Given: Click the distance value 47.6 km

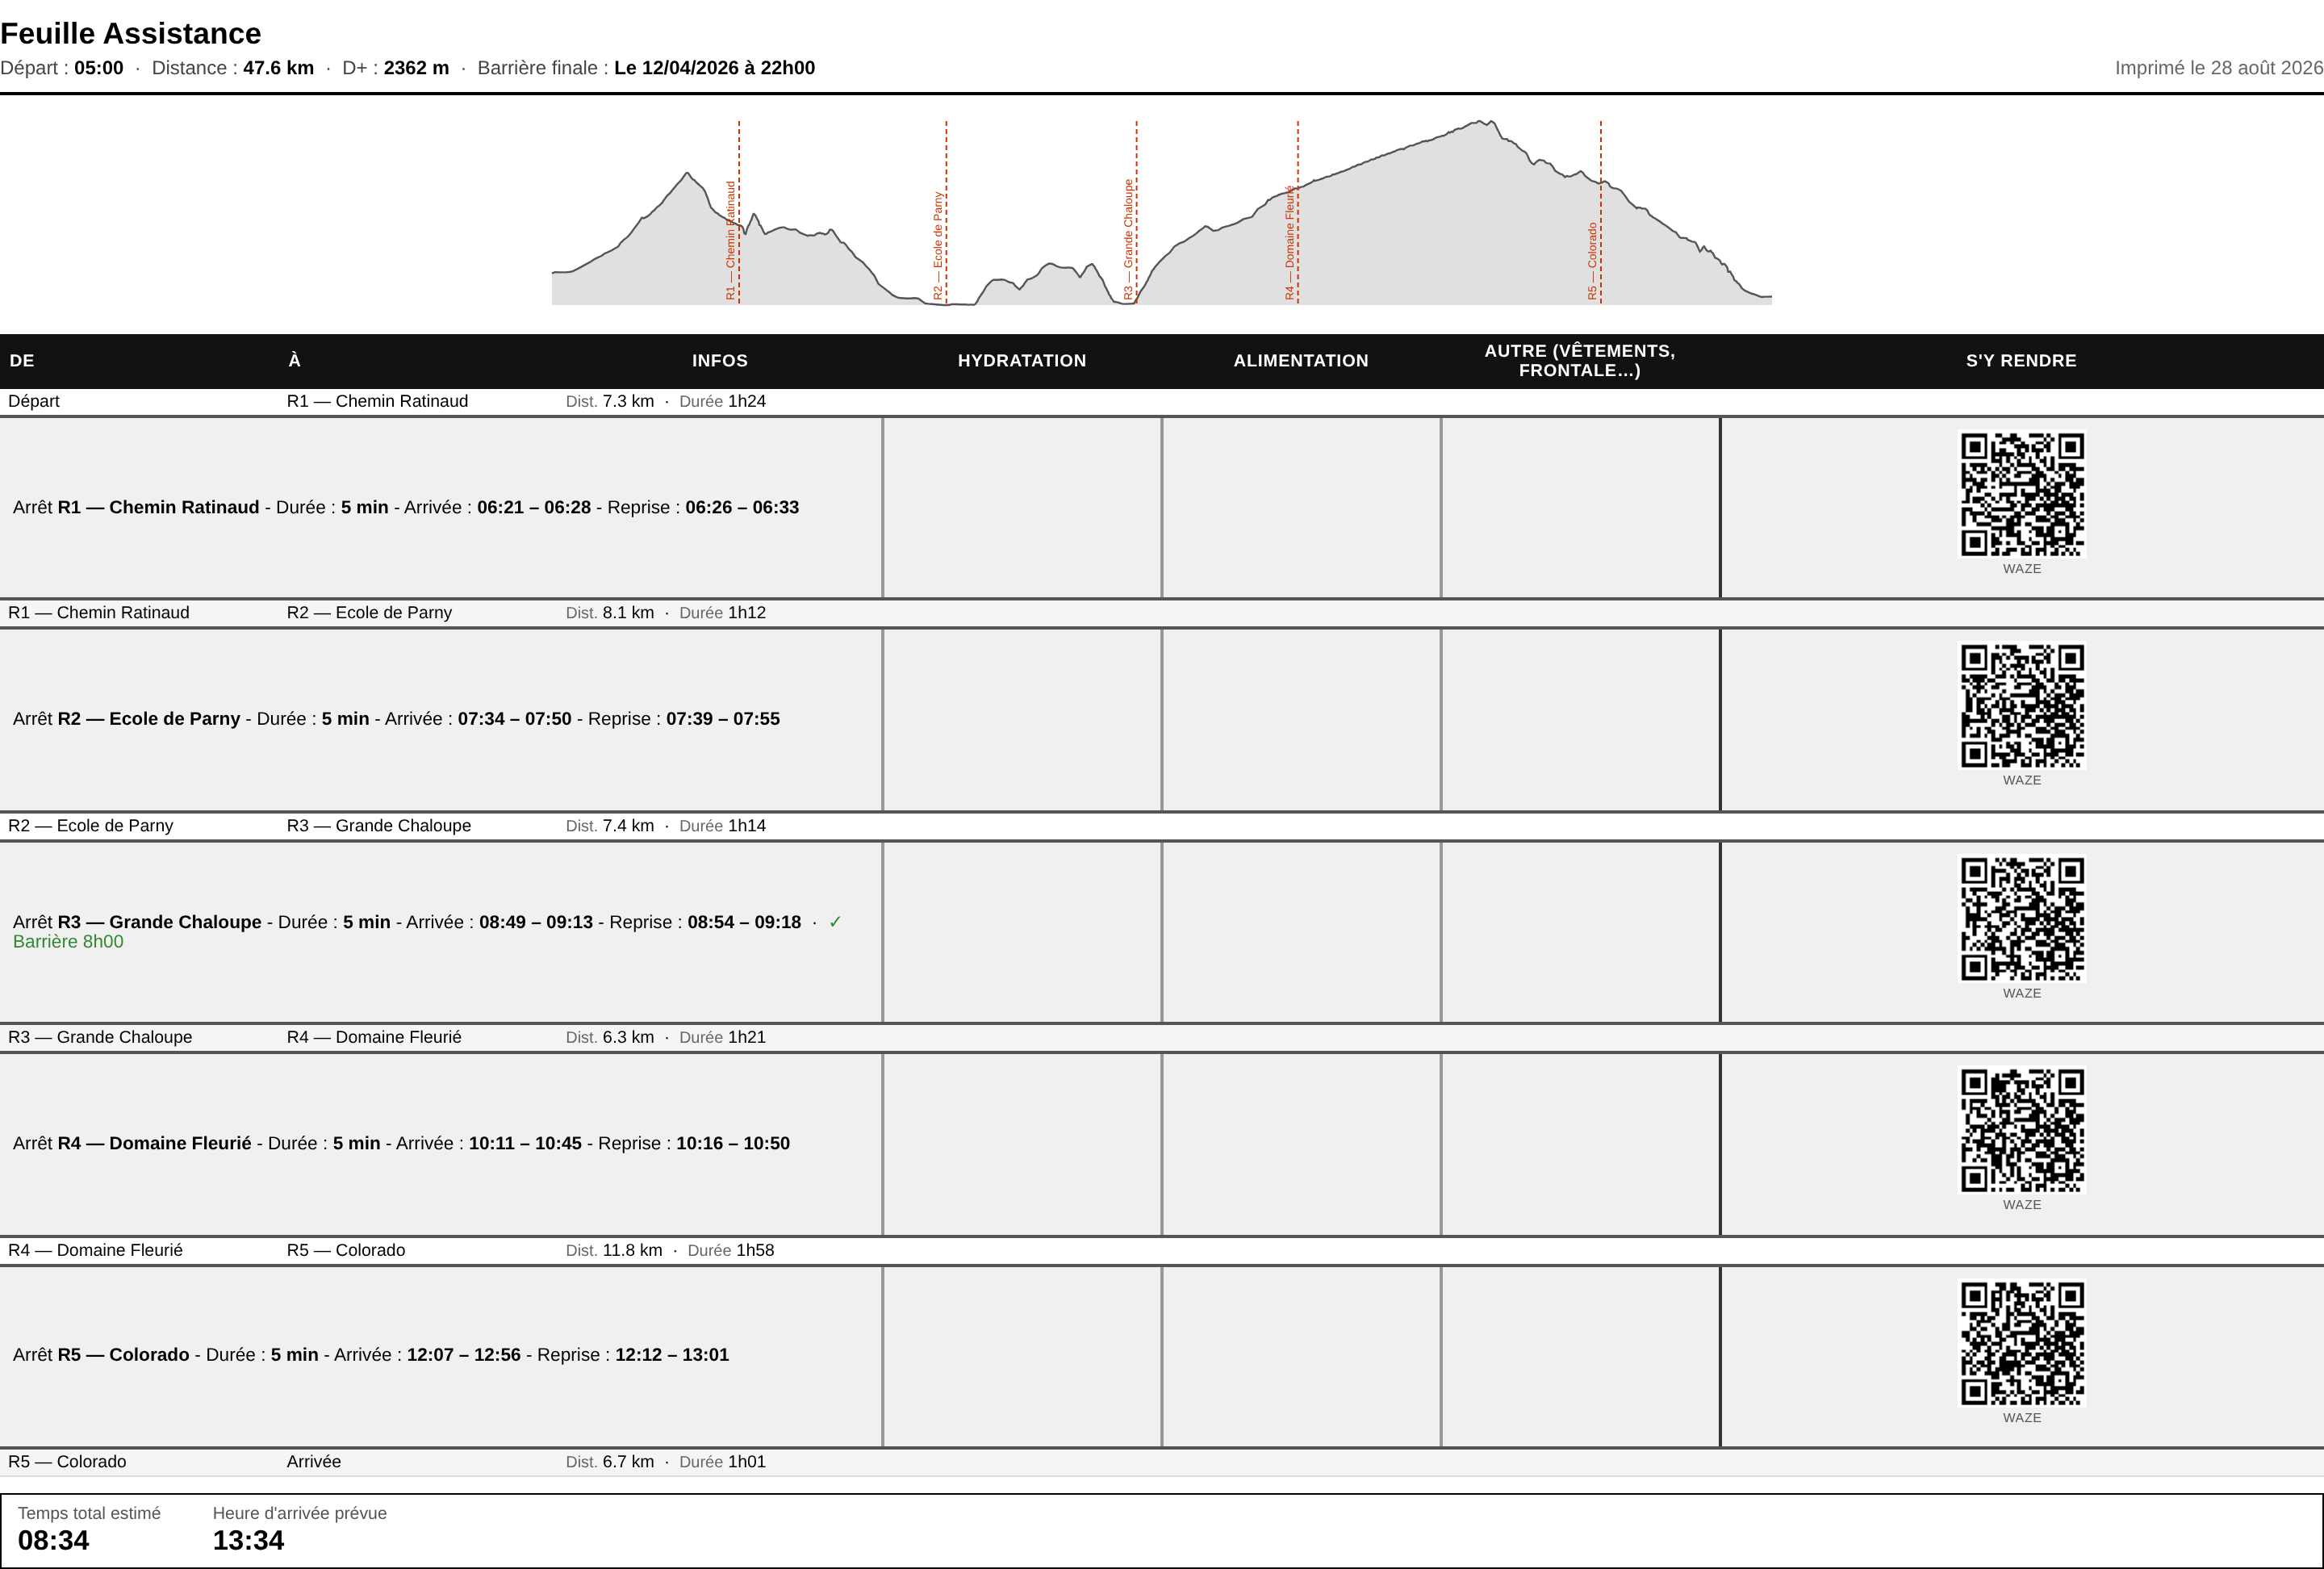Looking at the screenshot, I should 278,68.
